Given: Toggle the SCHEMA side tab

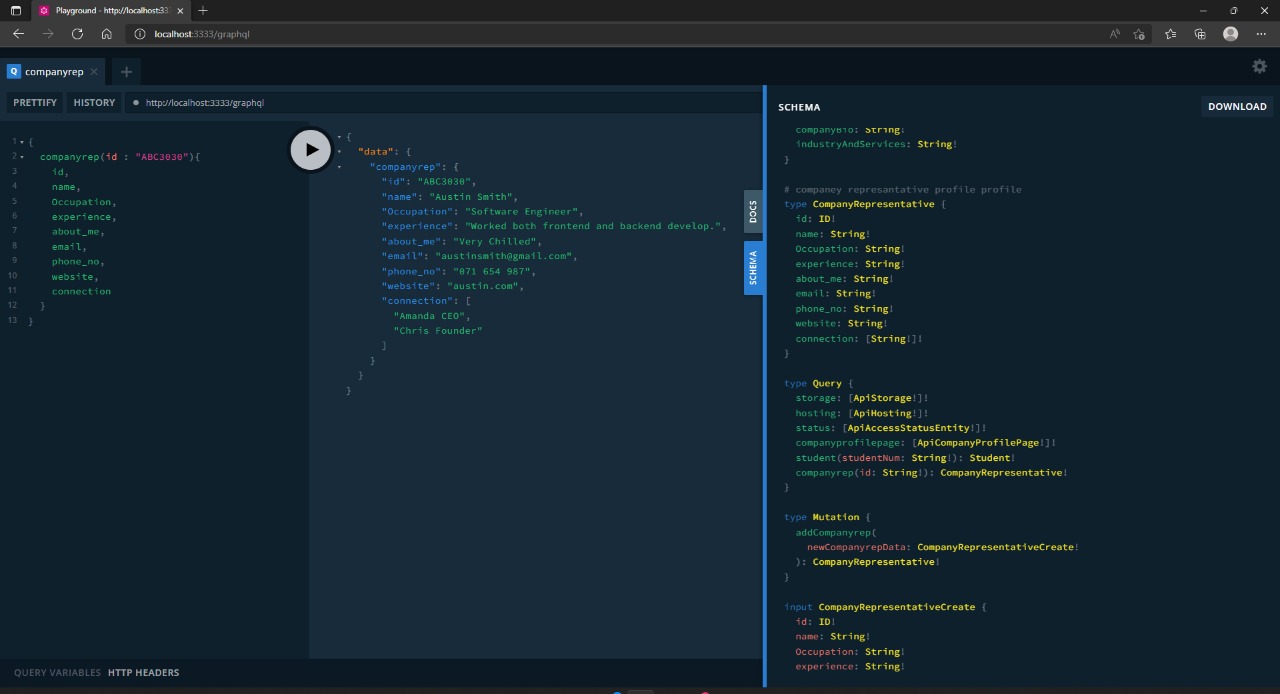Looking at the screenshot, I should tap(753, 267).
